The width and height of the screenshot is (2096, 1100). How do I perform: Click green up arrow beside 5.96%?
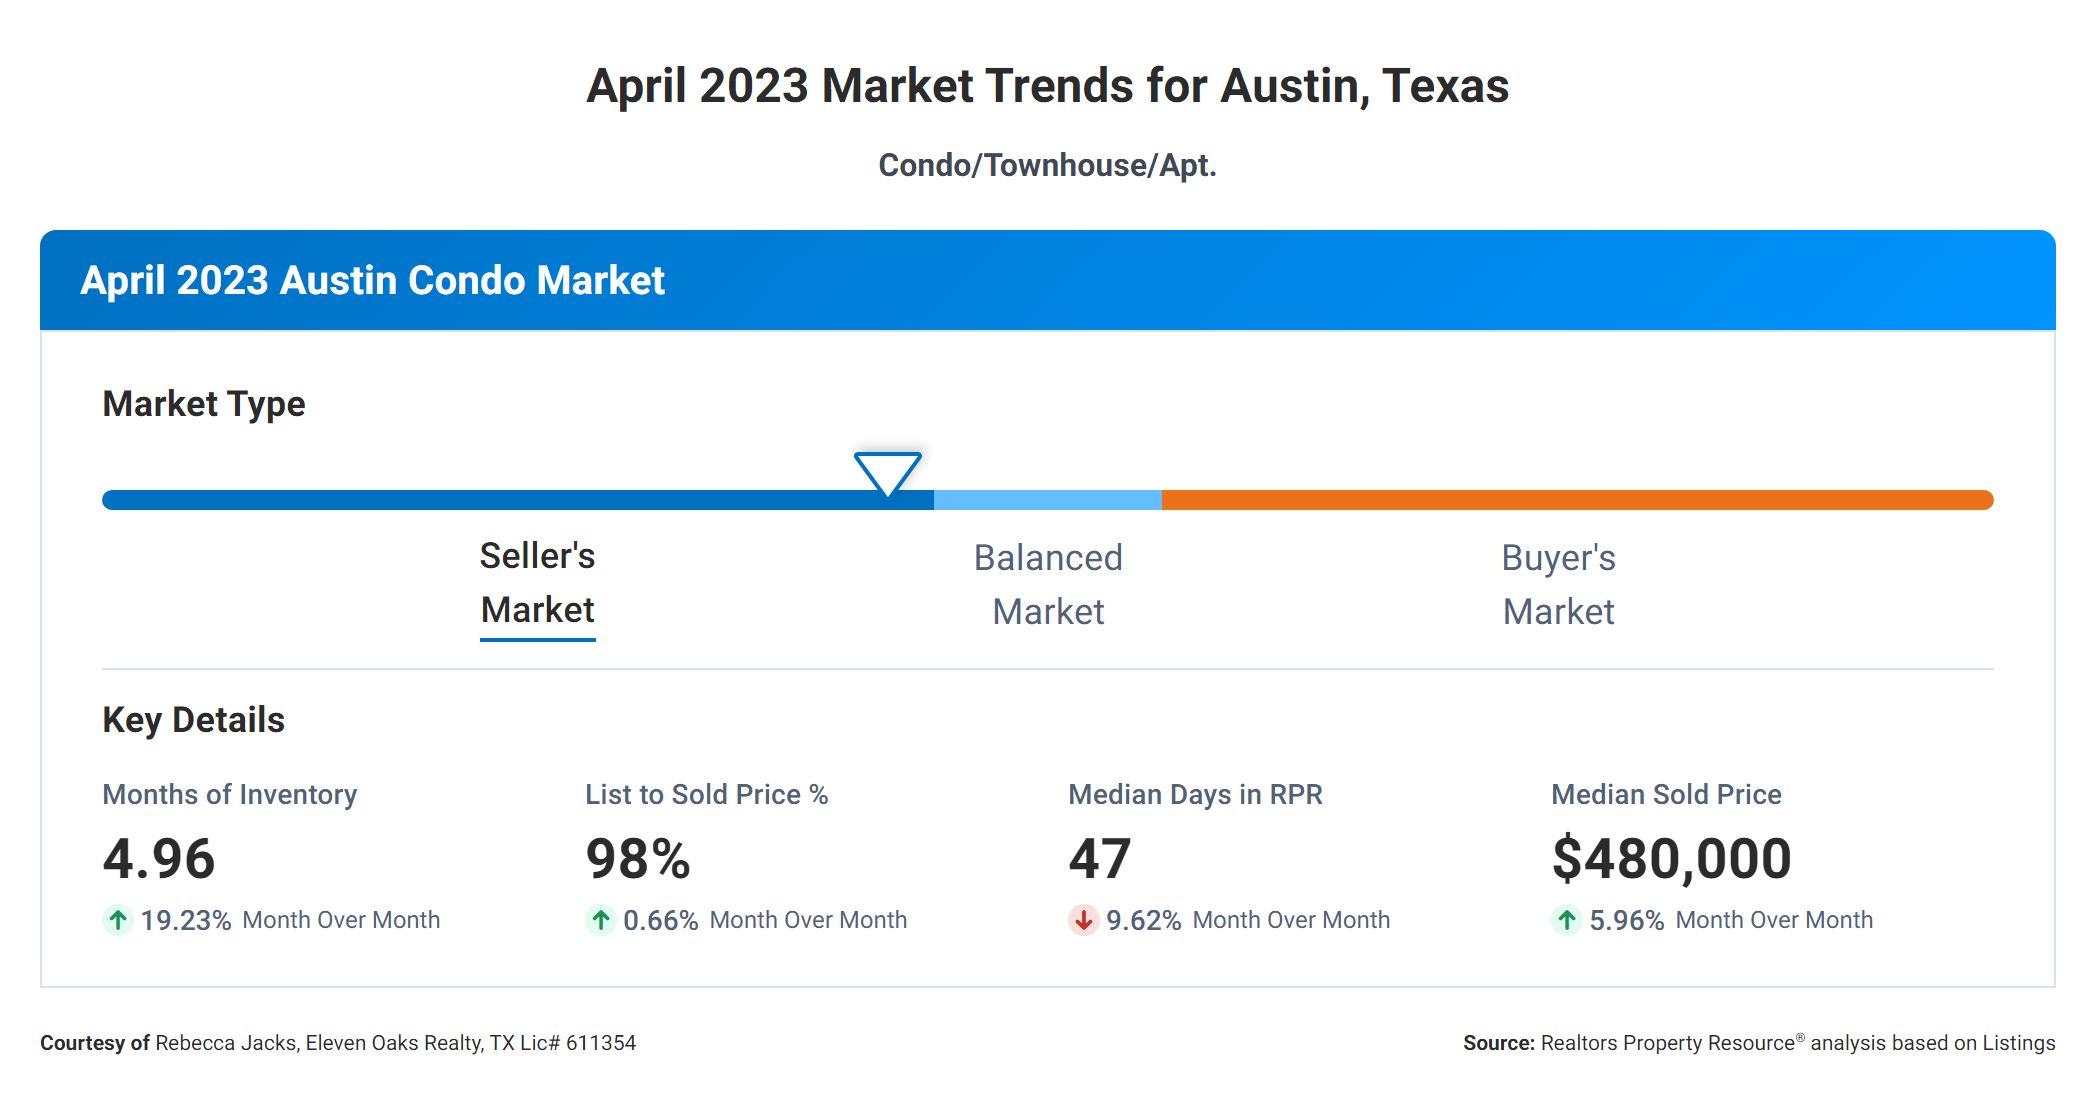coord(1567,920)
